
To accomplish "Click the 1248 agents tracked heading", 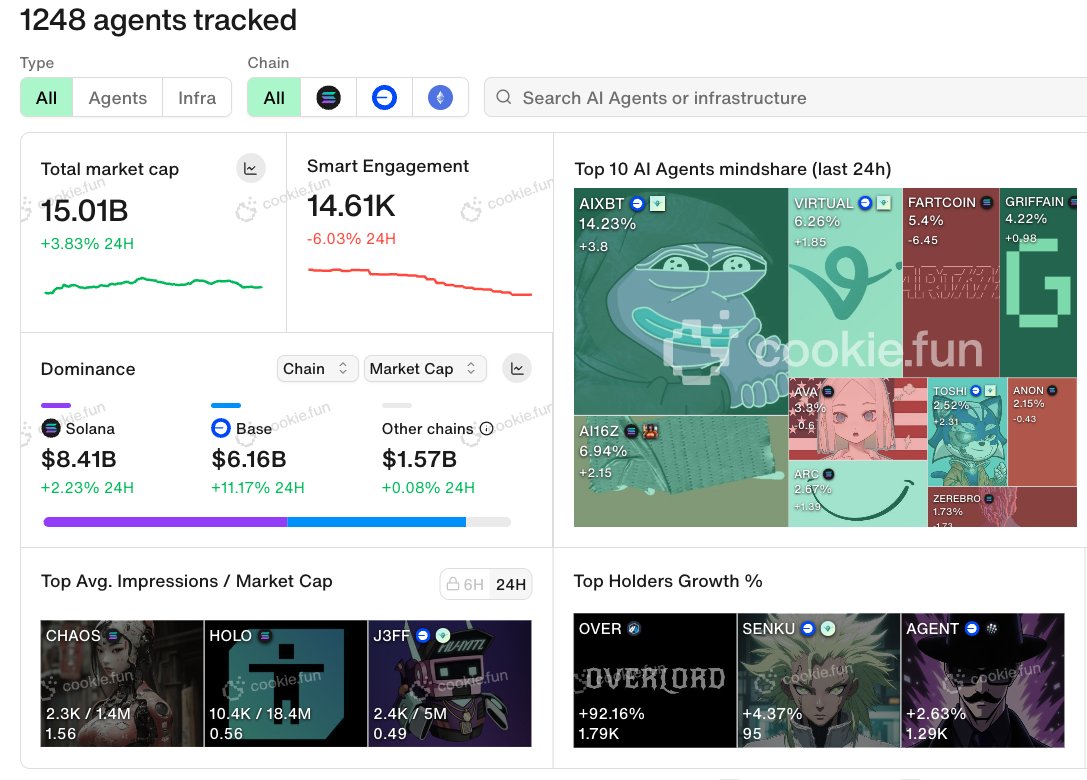I will (158, 19).
